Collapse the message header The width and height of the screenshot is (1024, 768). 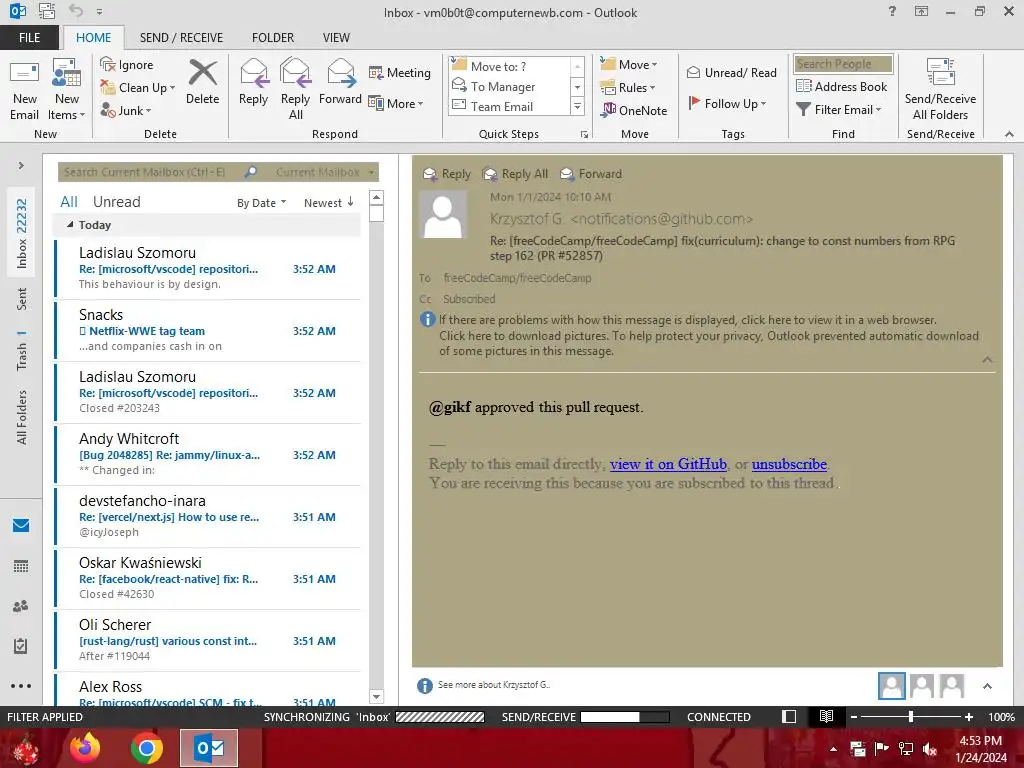987,360
